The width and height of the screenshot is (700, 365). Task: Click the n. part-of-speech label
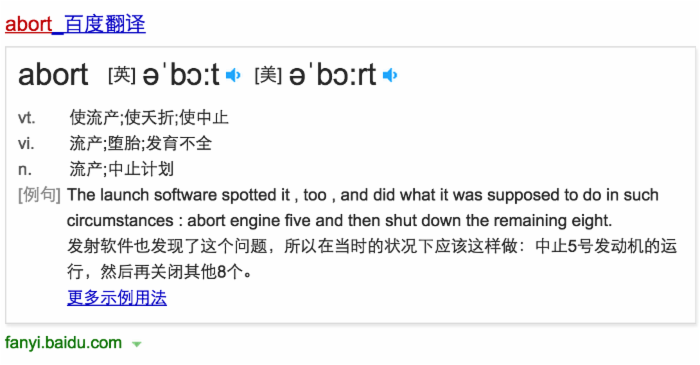click(x=25, y=170)
